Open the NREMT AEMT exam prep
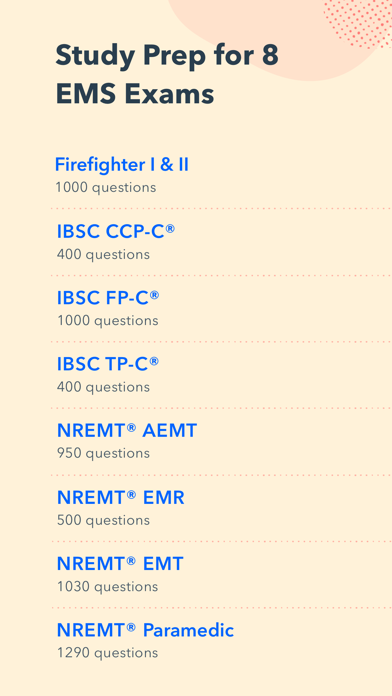Image resolution: width=392 pixels, height=696 pixels. coord(127,431)
